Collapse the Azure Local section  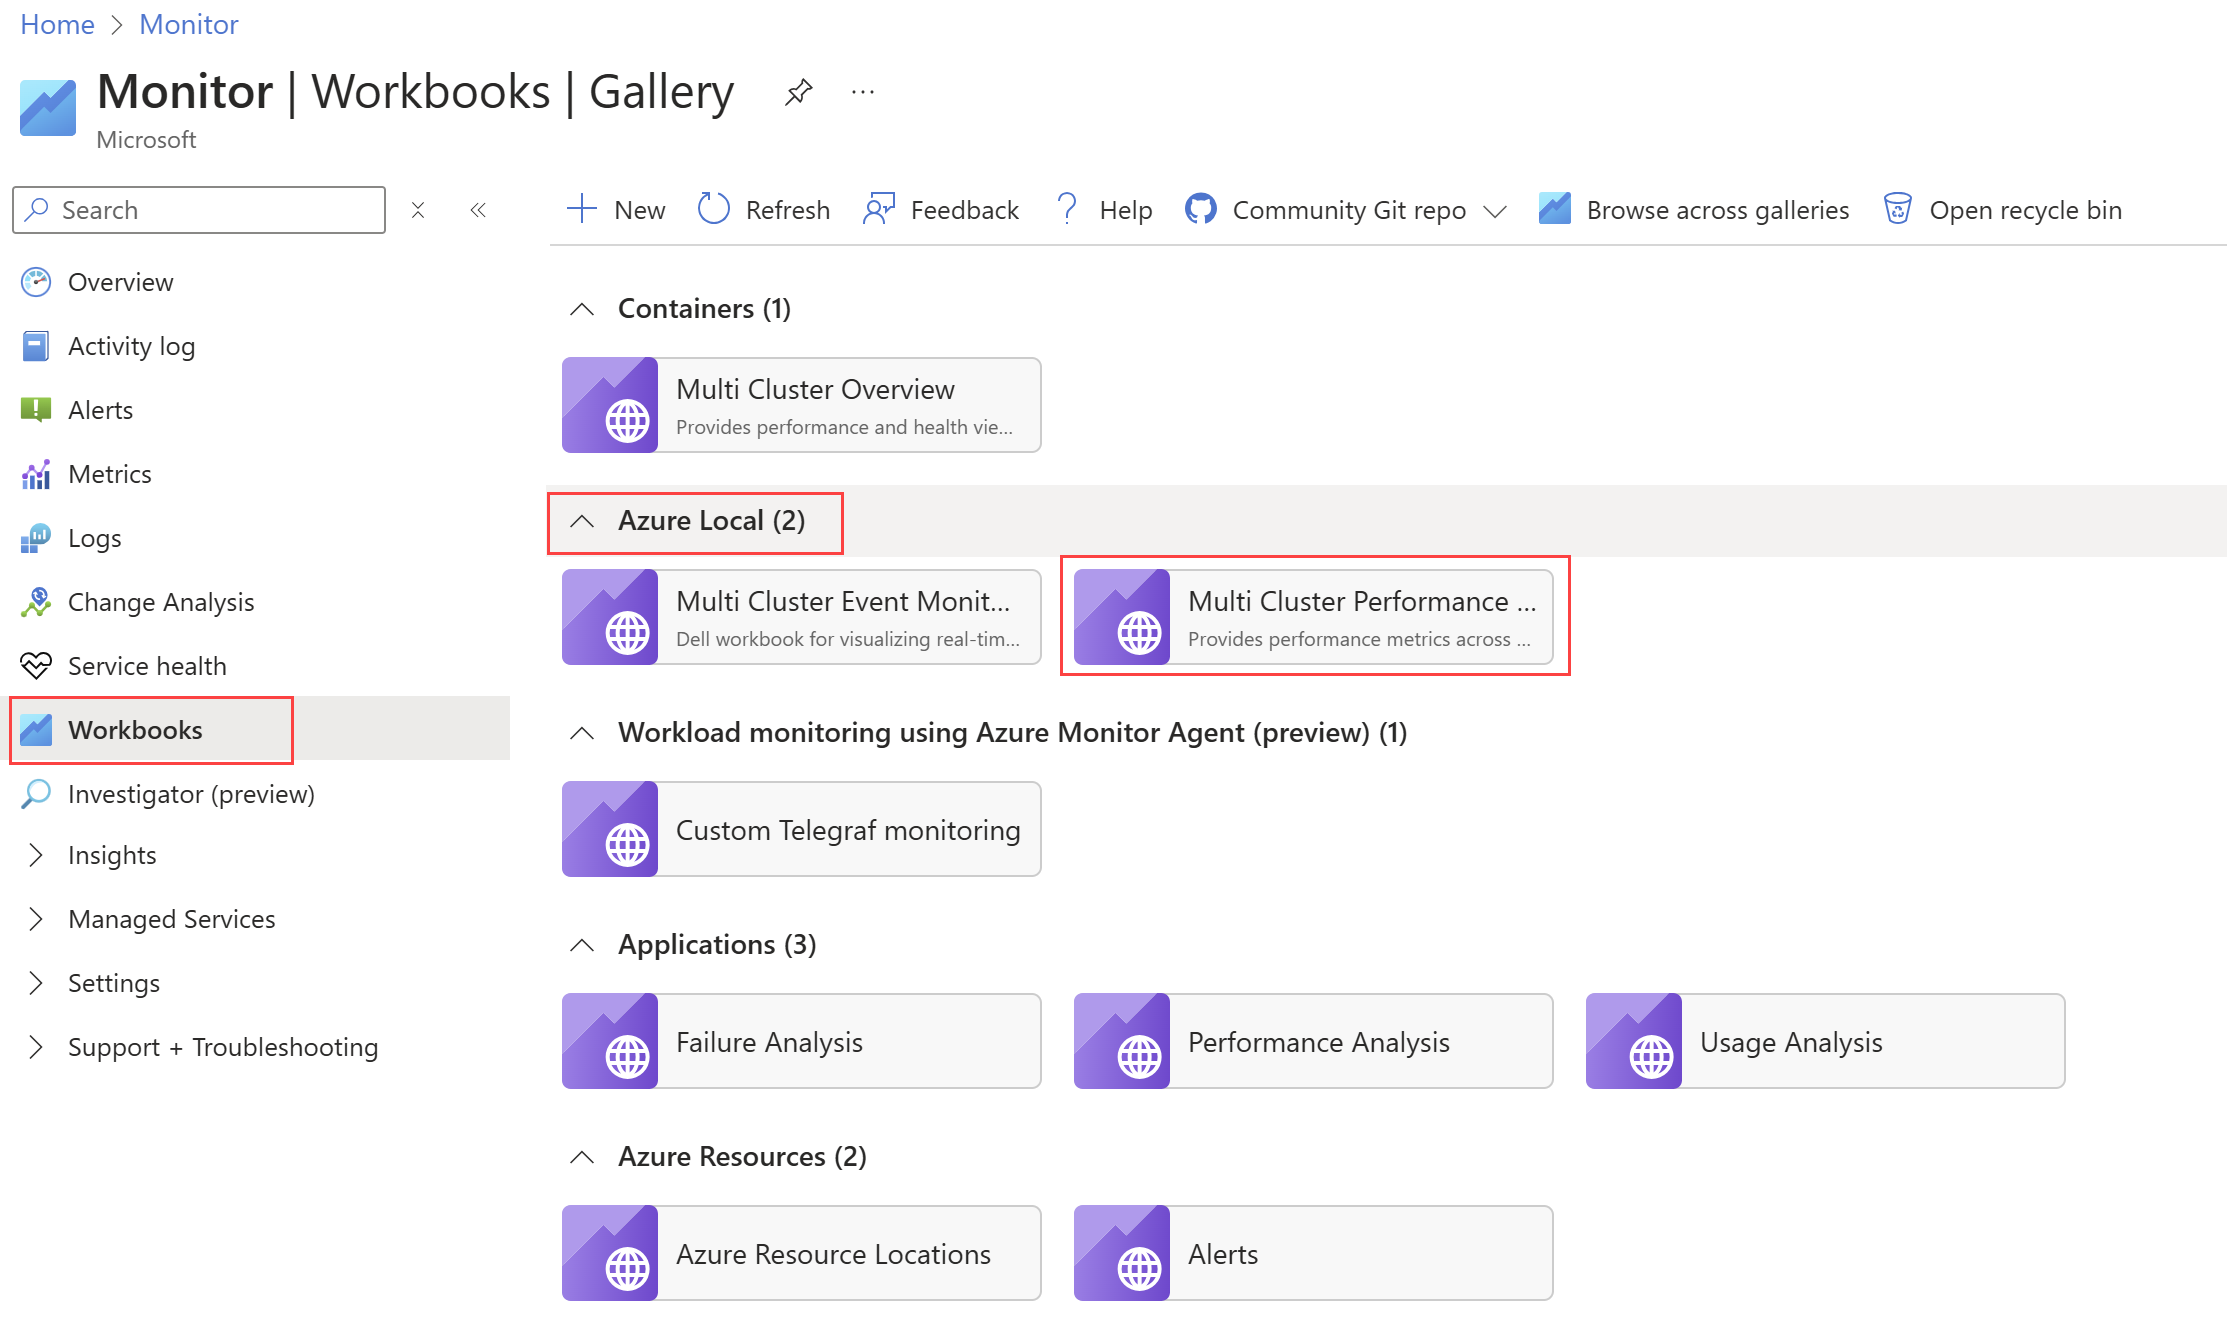(x=581, y=521)
